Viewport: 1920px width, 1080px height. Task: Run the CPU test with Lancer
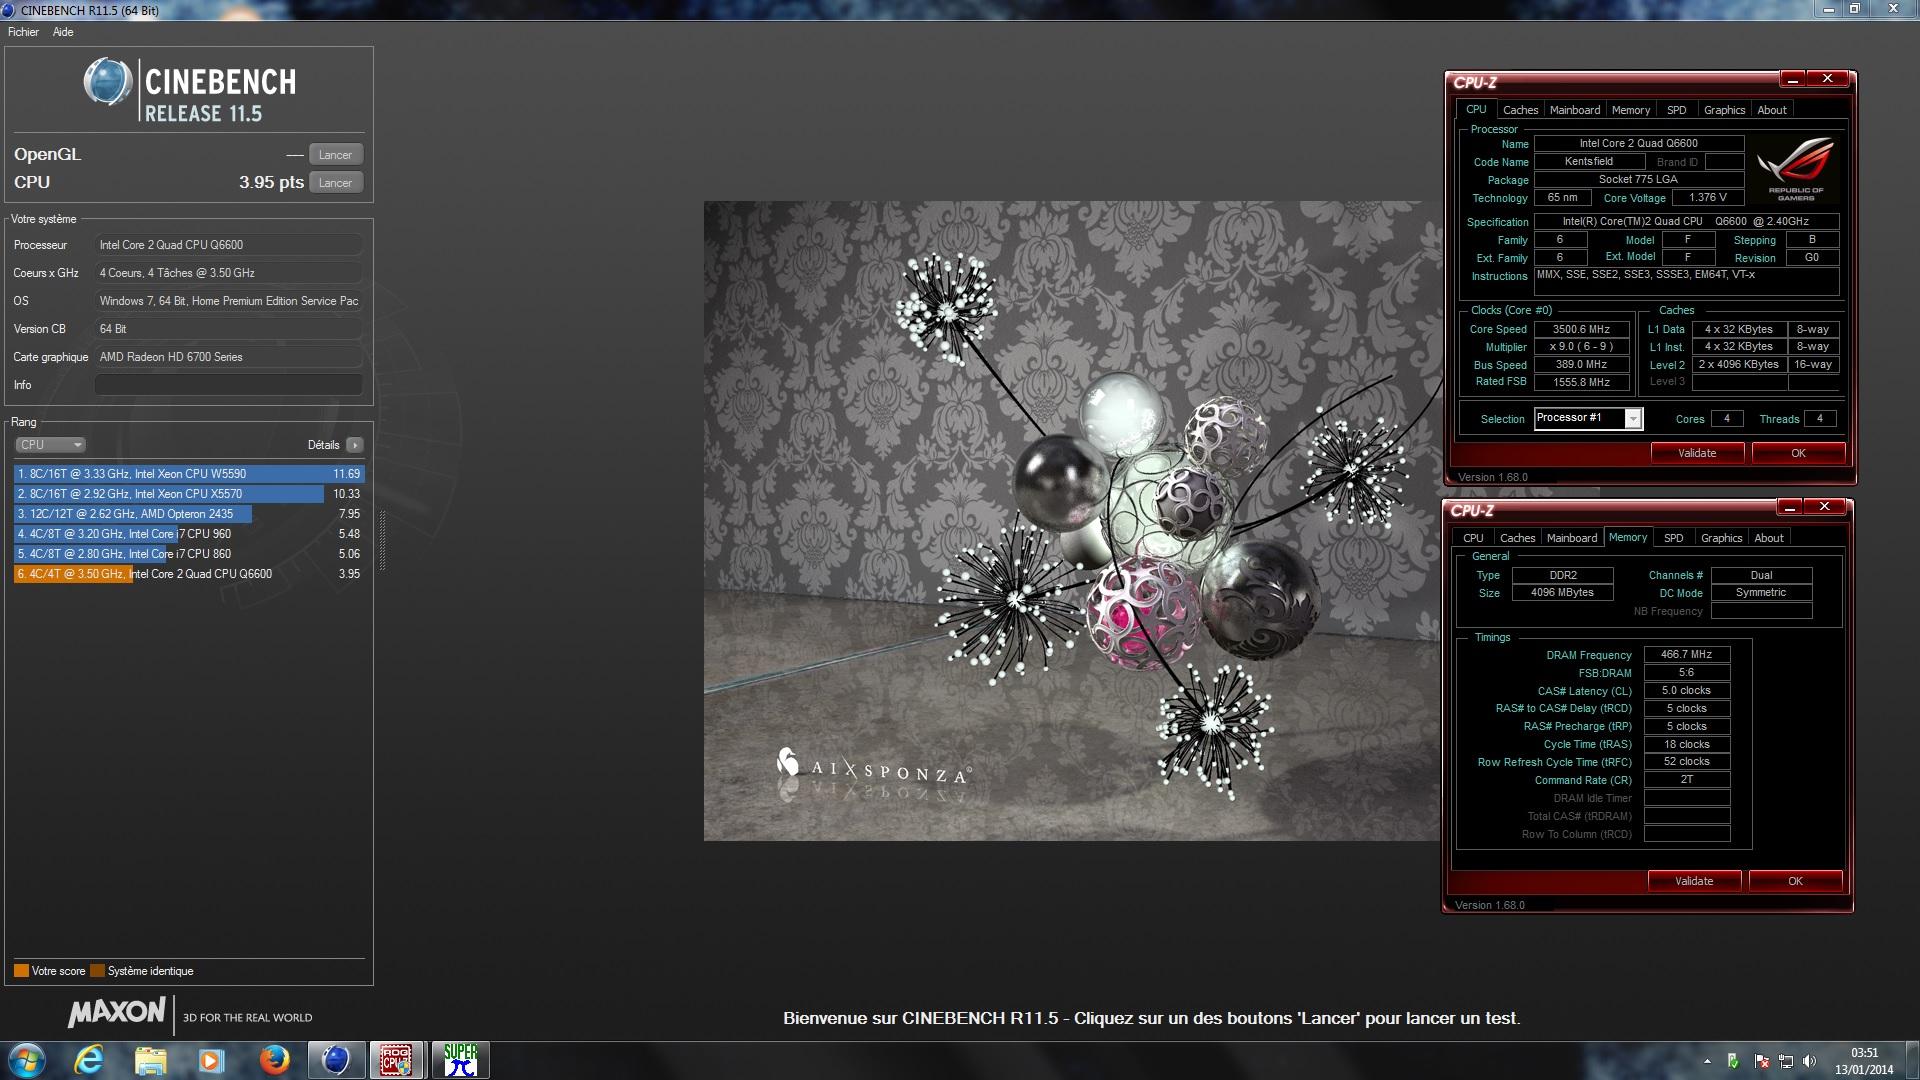(335, 183)
